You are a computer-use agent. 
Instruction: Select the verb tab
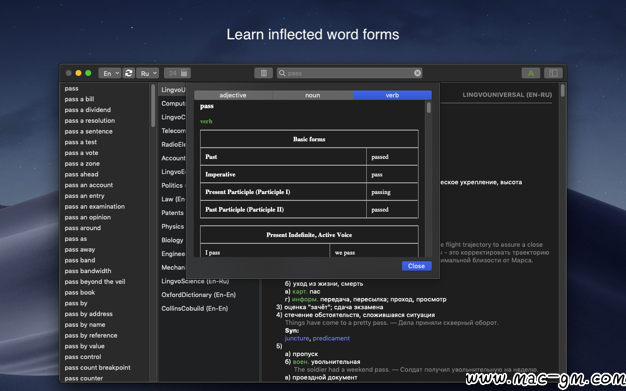tap(392, 95)
